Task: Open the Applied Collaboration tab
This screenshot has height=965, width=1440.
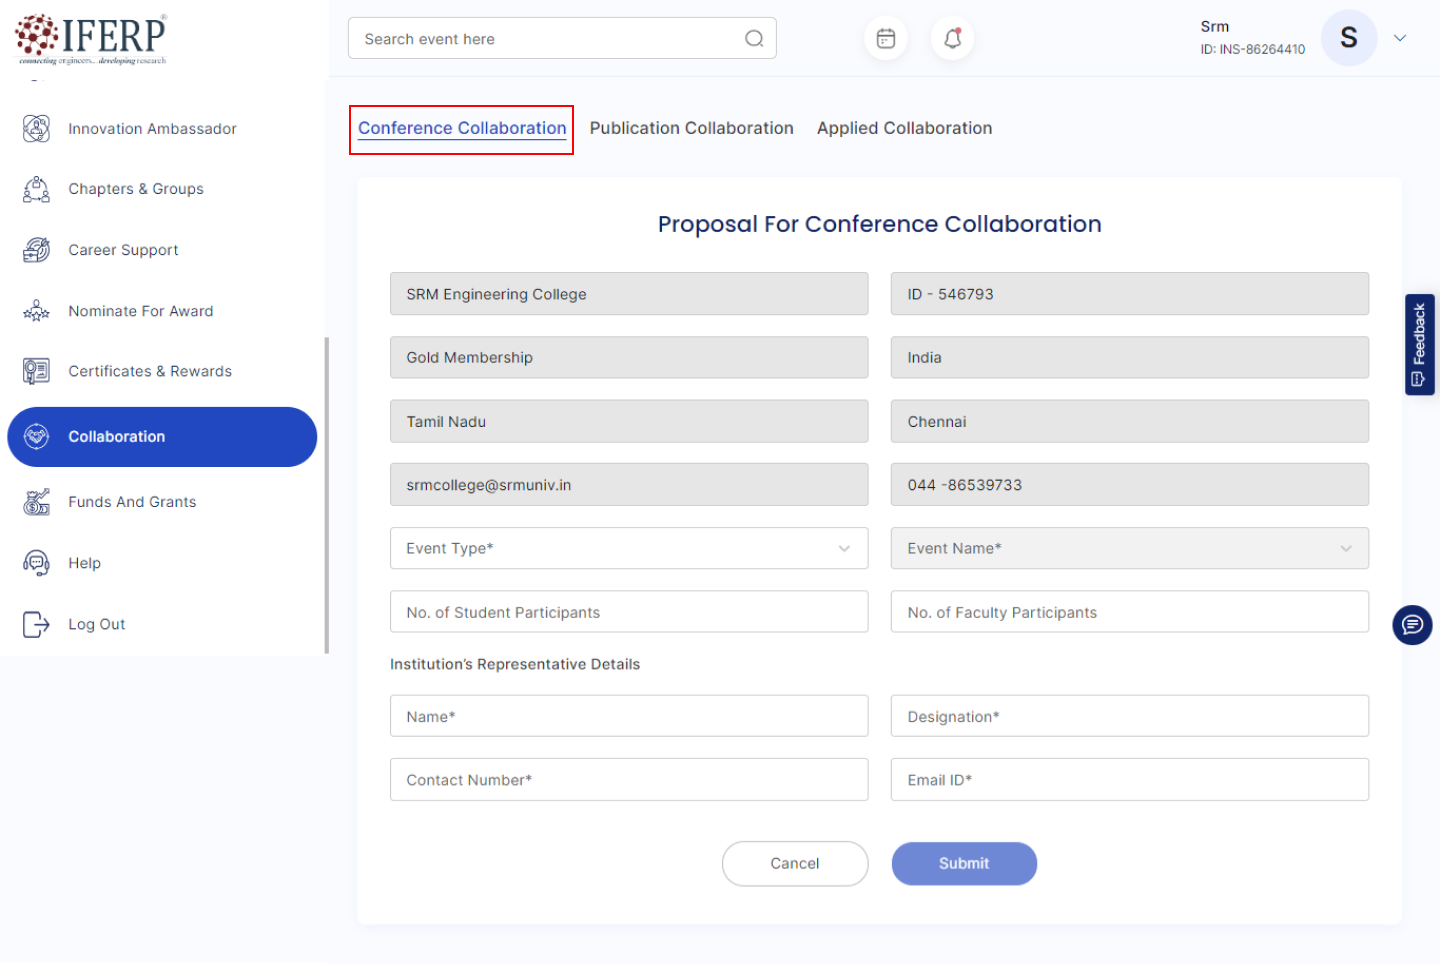Action: (904, 128)
